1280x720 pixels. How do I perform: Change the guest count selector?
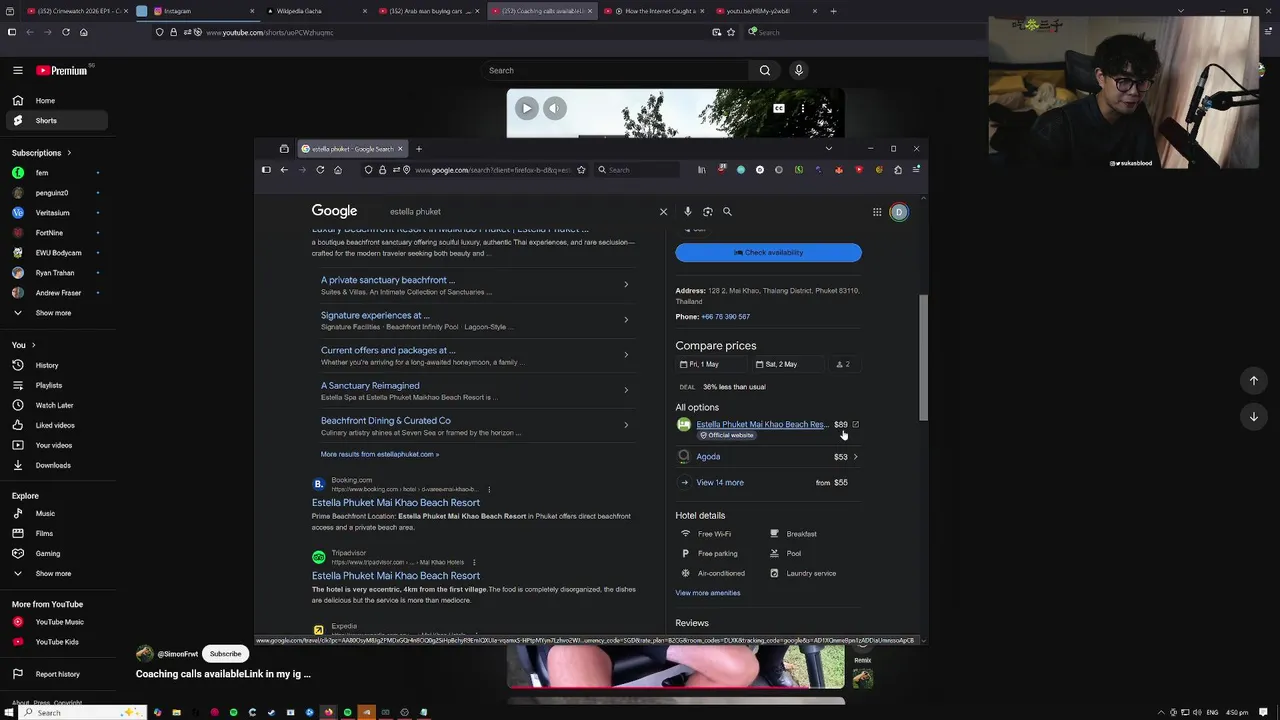coord(843,364)
